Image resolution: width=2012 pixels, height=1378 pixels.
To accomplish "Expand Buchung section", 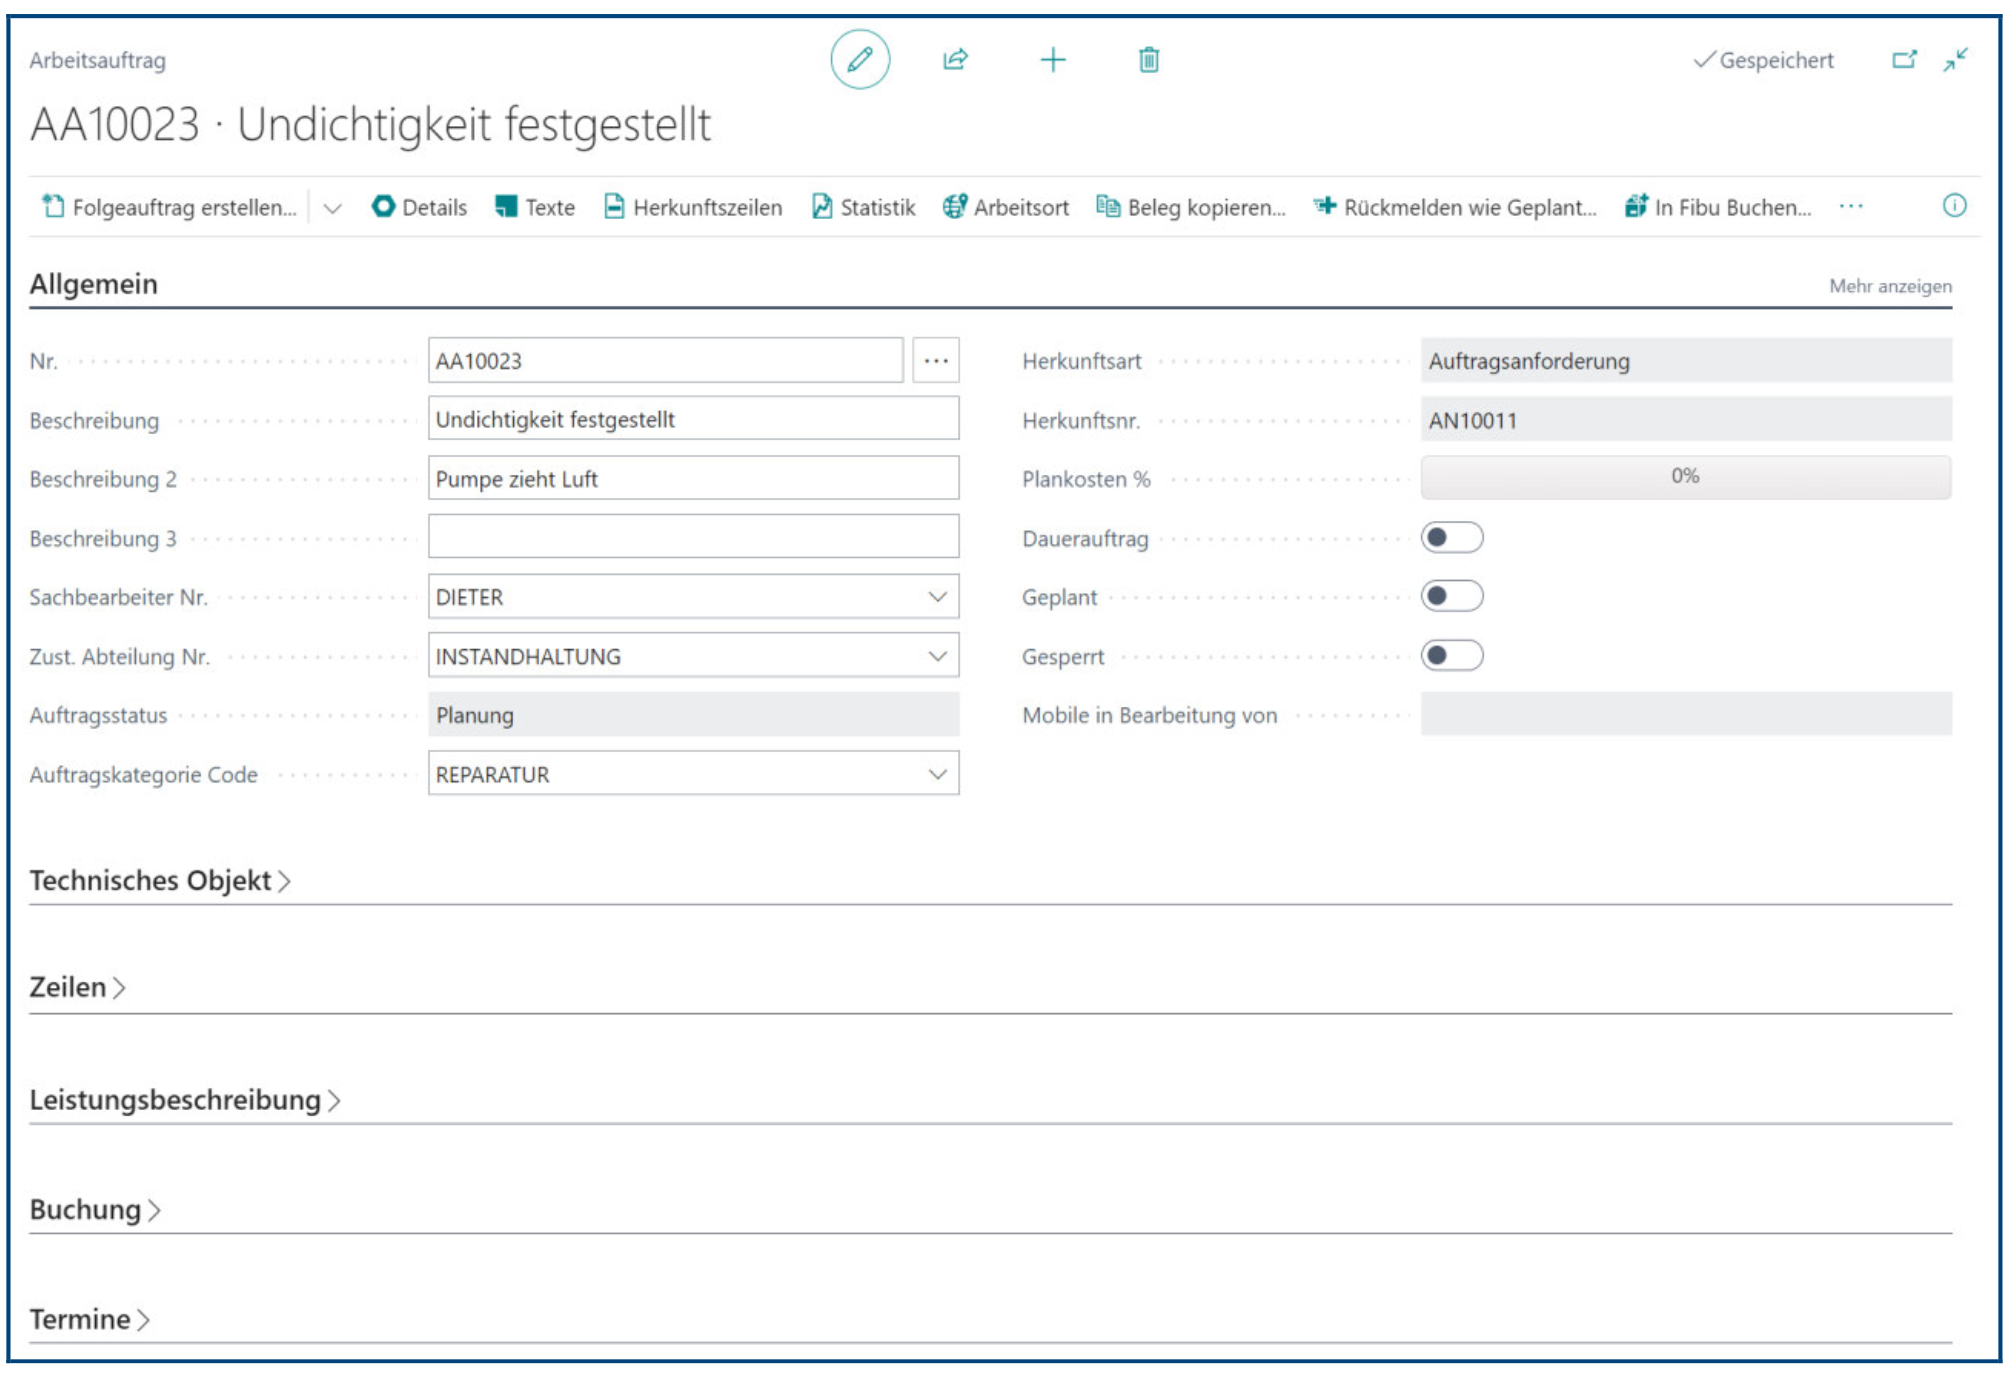I will coord(95,1210).
